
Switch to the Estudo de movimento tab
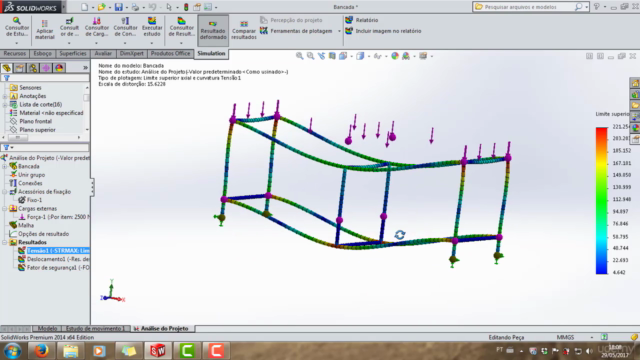tap(94, 329)
